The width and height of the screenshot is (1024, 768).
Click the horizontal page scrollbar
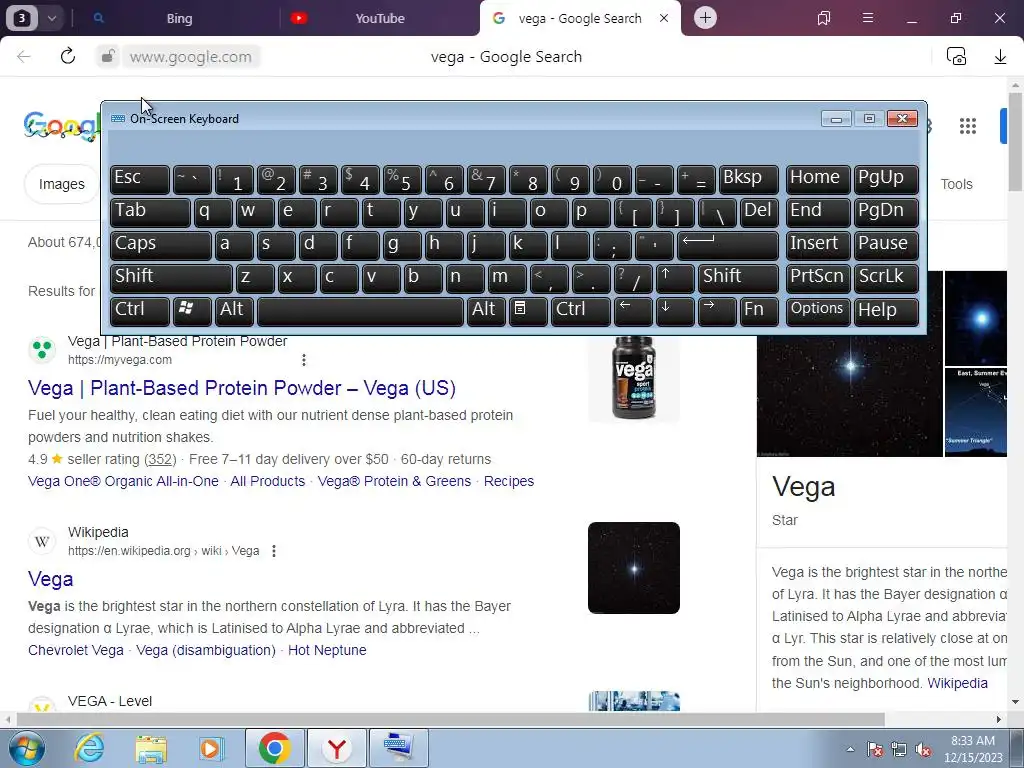451,719
